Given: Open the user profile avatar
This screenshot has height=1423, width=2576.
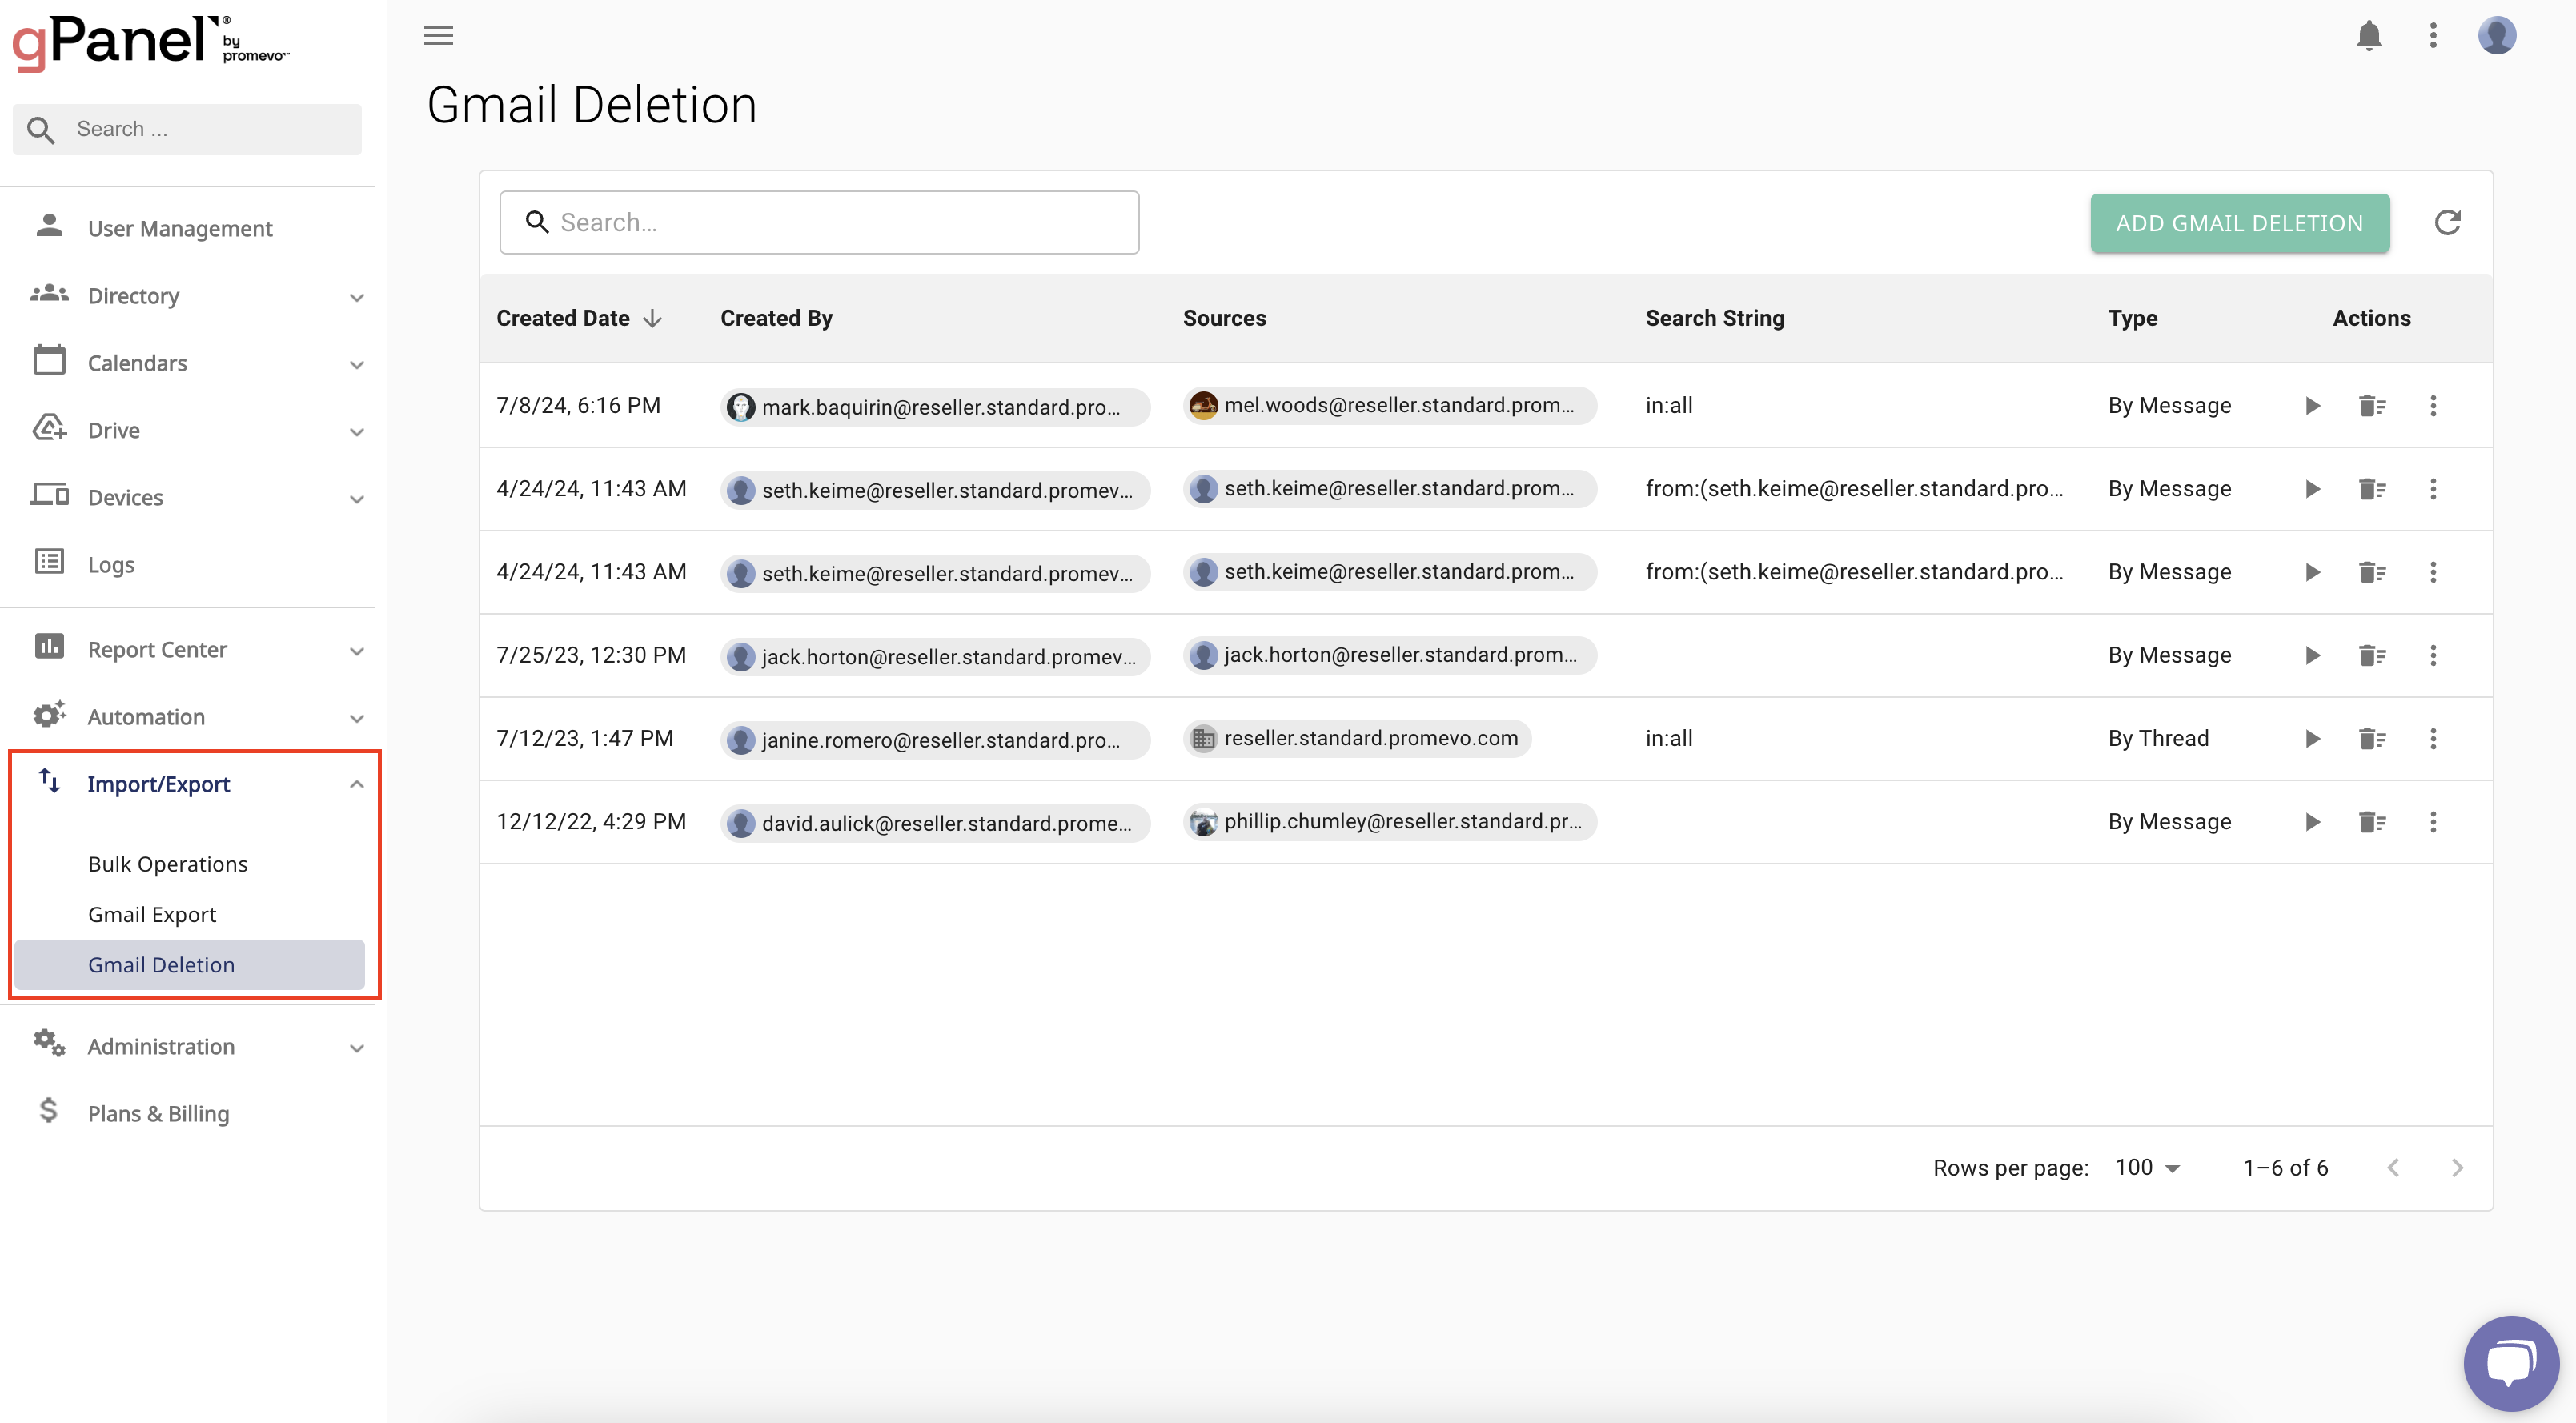Looking at the screenshot, I should tap(2496, 36).
